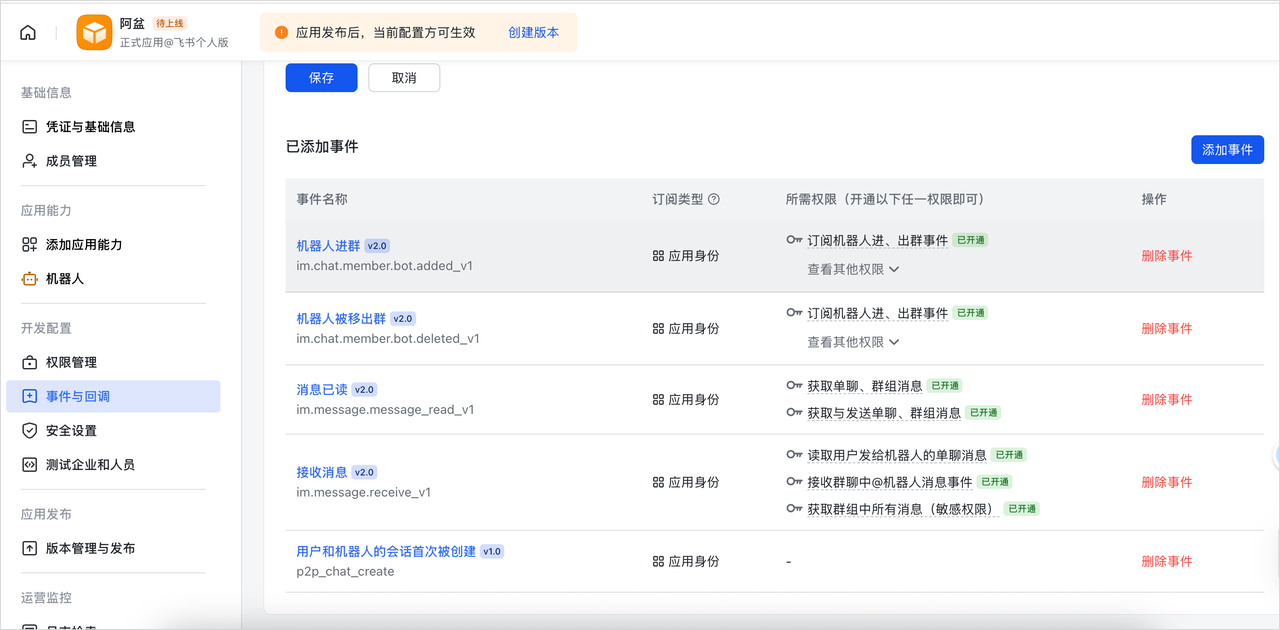Screen dimensions: 1280x630
Task: Click the 已开通 badge beside 获取与发送单聊、群组消息
Action: pos(983,413)
